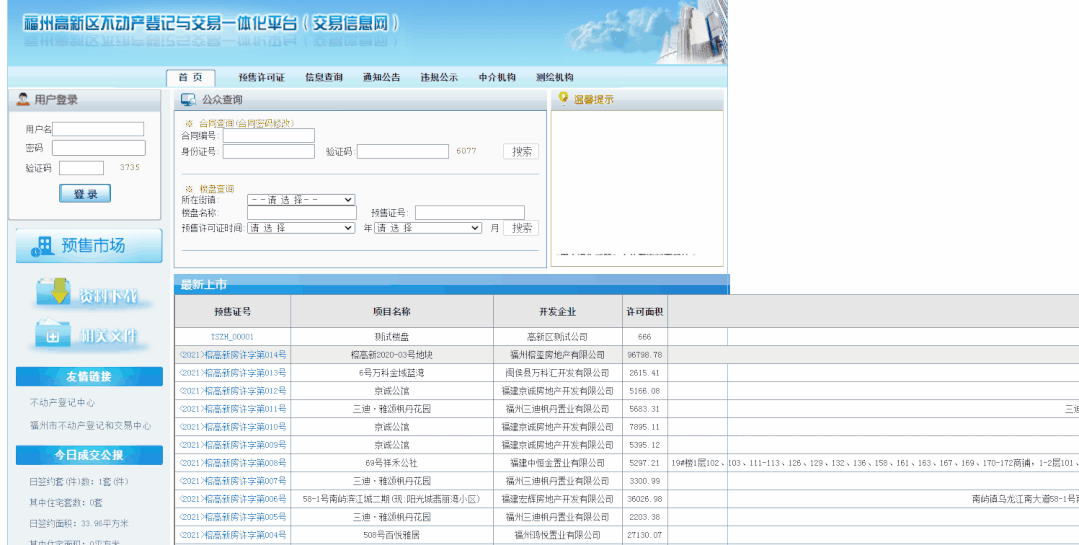The width and height of the screenshot is (1079, 545).
Task: Open the 合同查询(合同密码修改) link
Action: (x=246, y=123)
